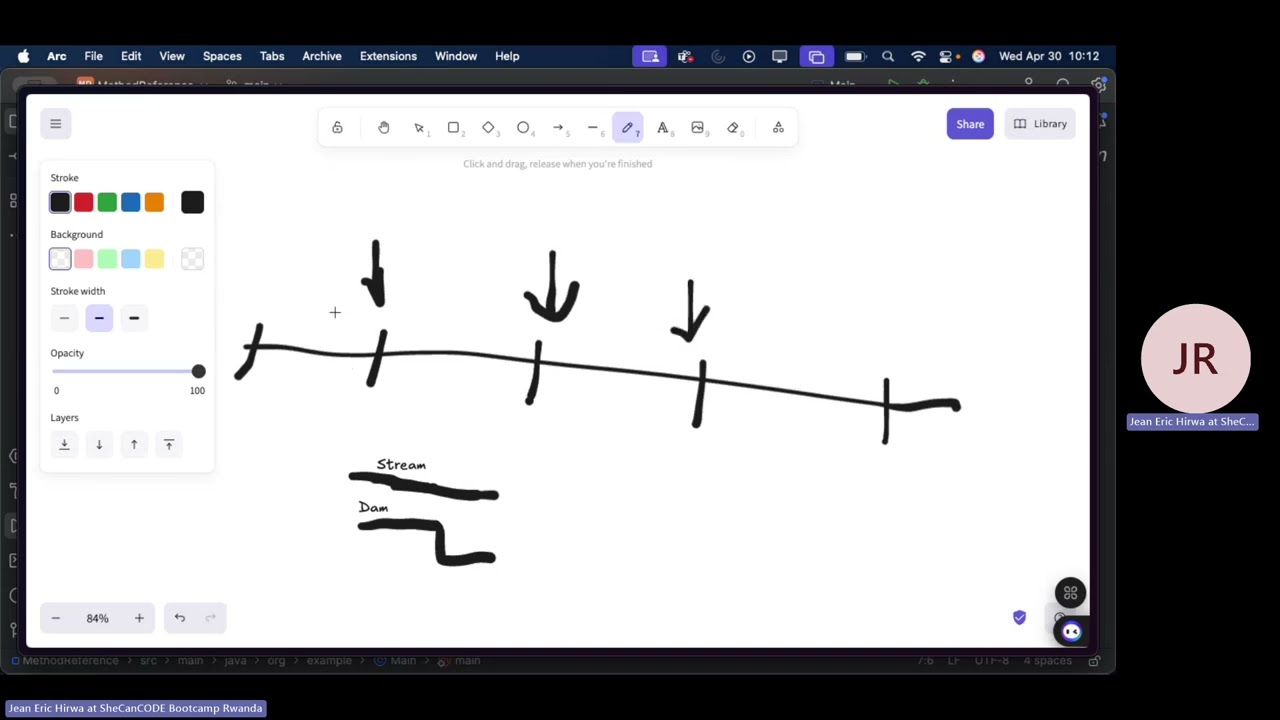Viewport: 1280px width, 720px height.
Task: Choose orange stroke color
Action: pos(154,203)
